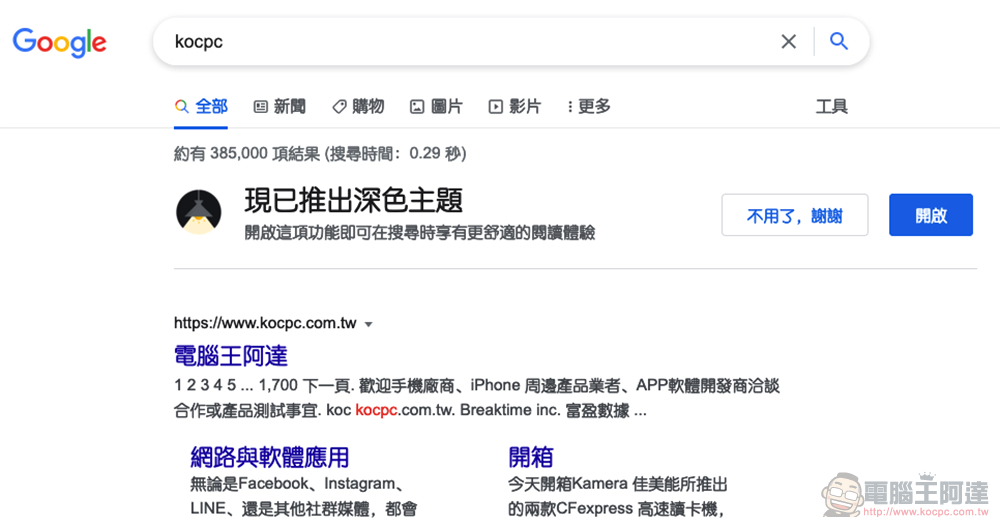
Task: Open the 開箱 sitelink
Action: 531,457
